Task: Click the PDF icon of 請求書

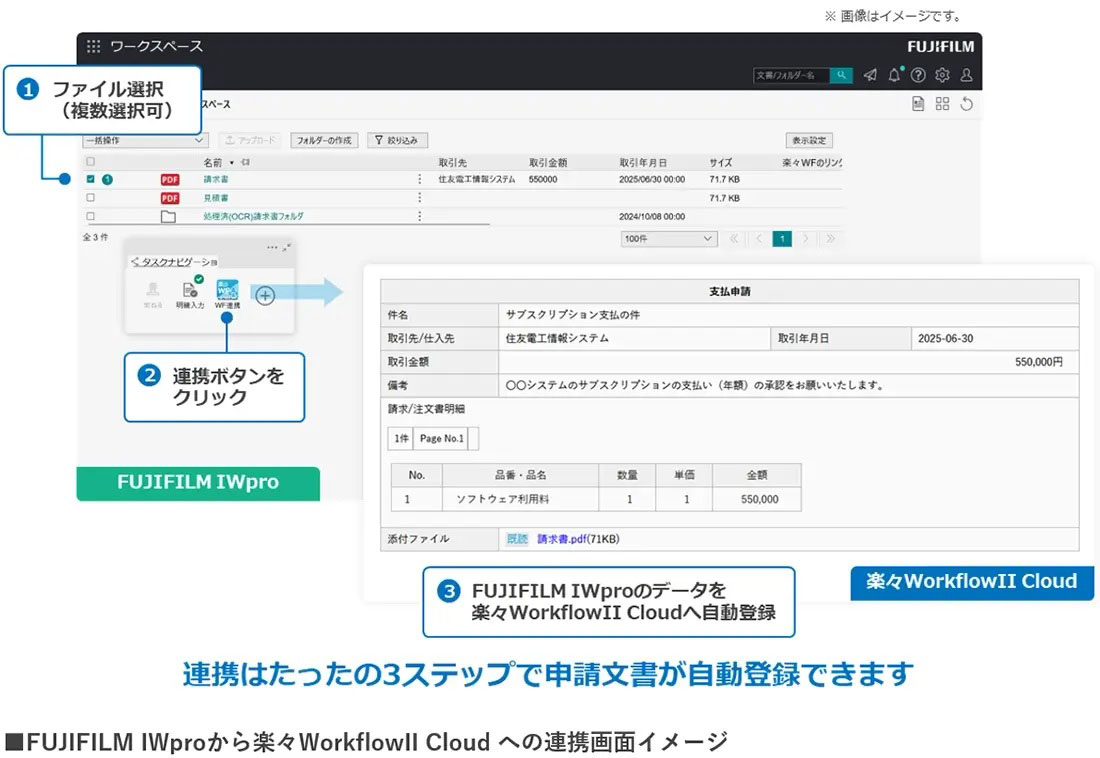Action: click(170, 180)
